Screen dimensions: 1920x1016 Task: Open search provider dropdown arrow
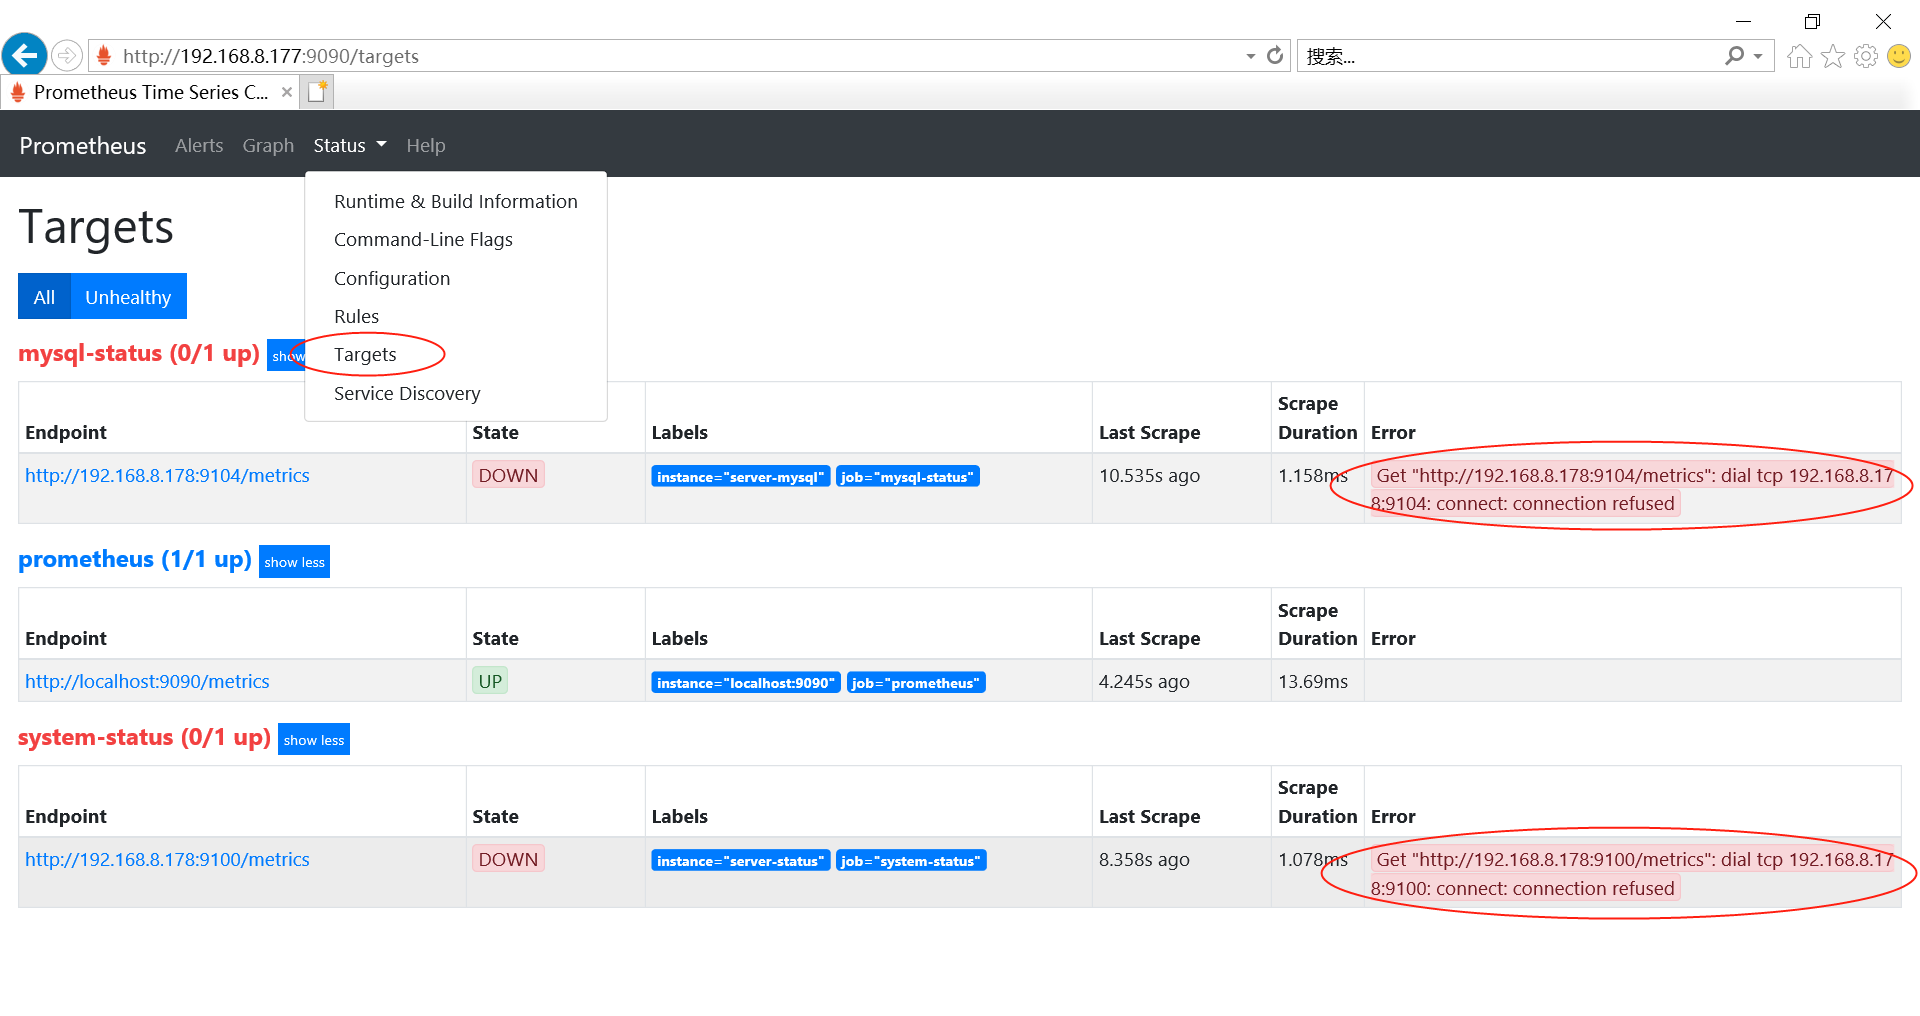click(1758, 56)
